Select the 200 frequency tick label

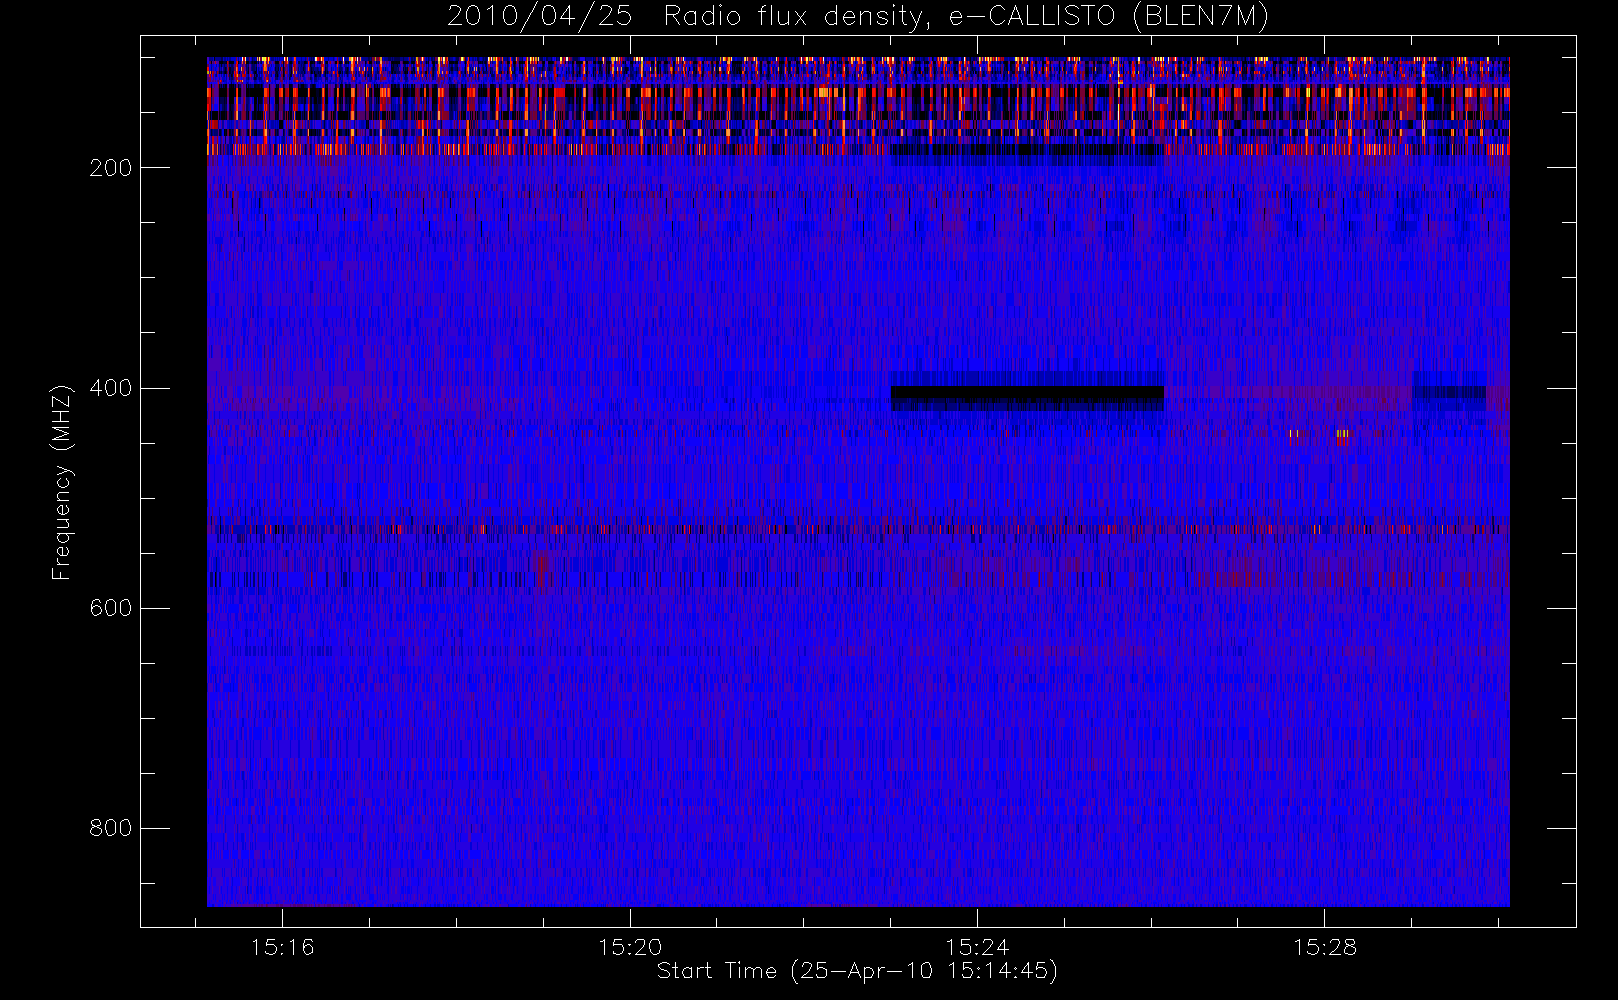point(110,168)
